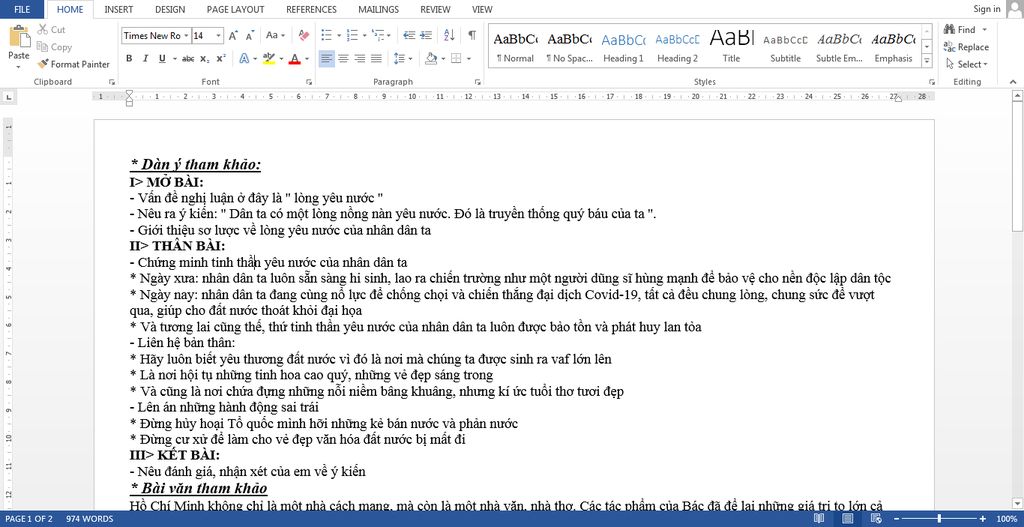
Task: Align paragraph text to the right
Action: pyautogui.click(x=360, y=59)
